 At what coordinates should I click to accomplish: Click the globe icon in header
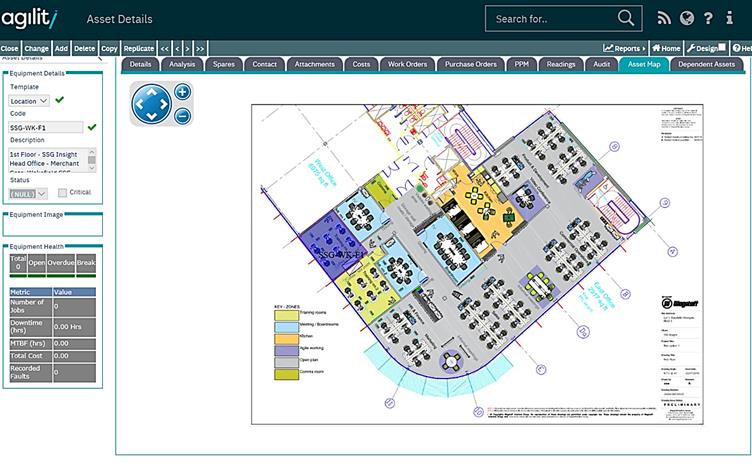(x=686, y=18)
